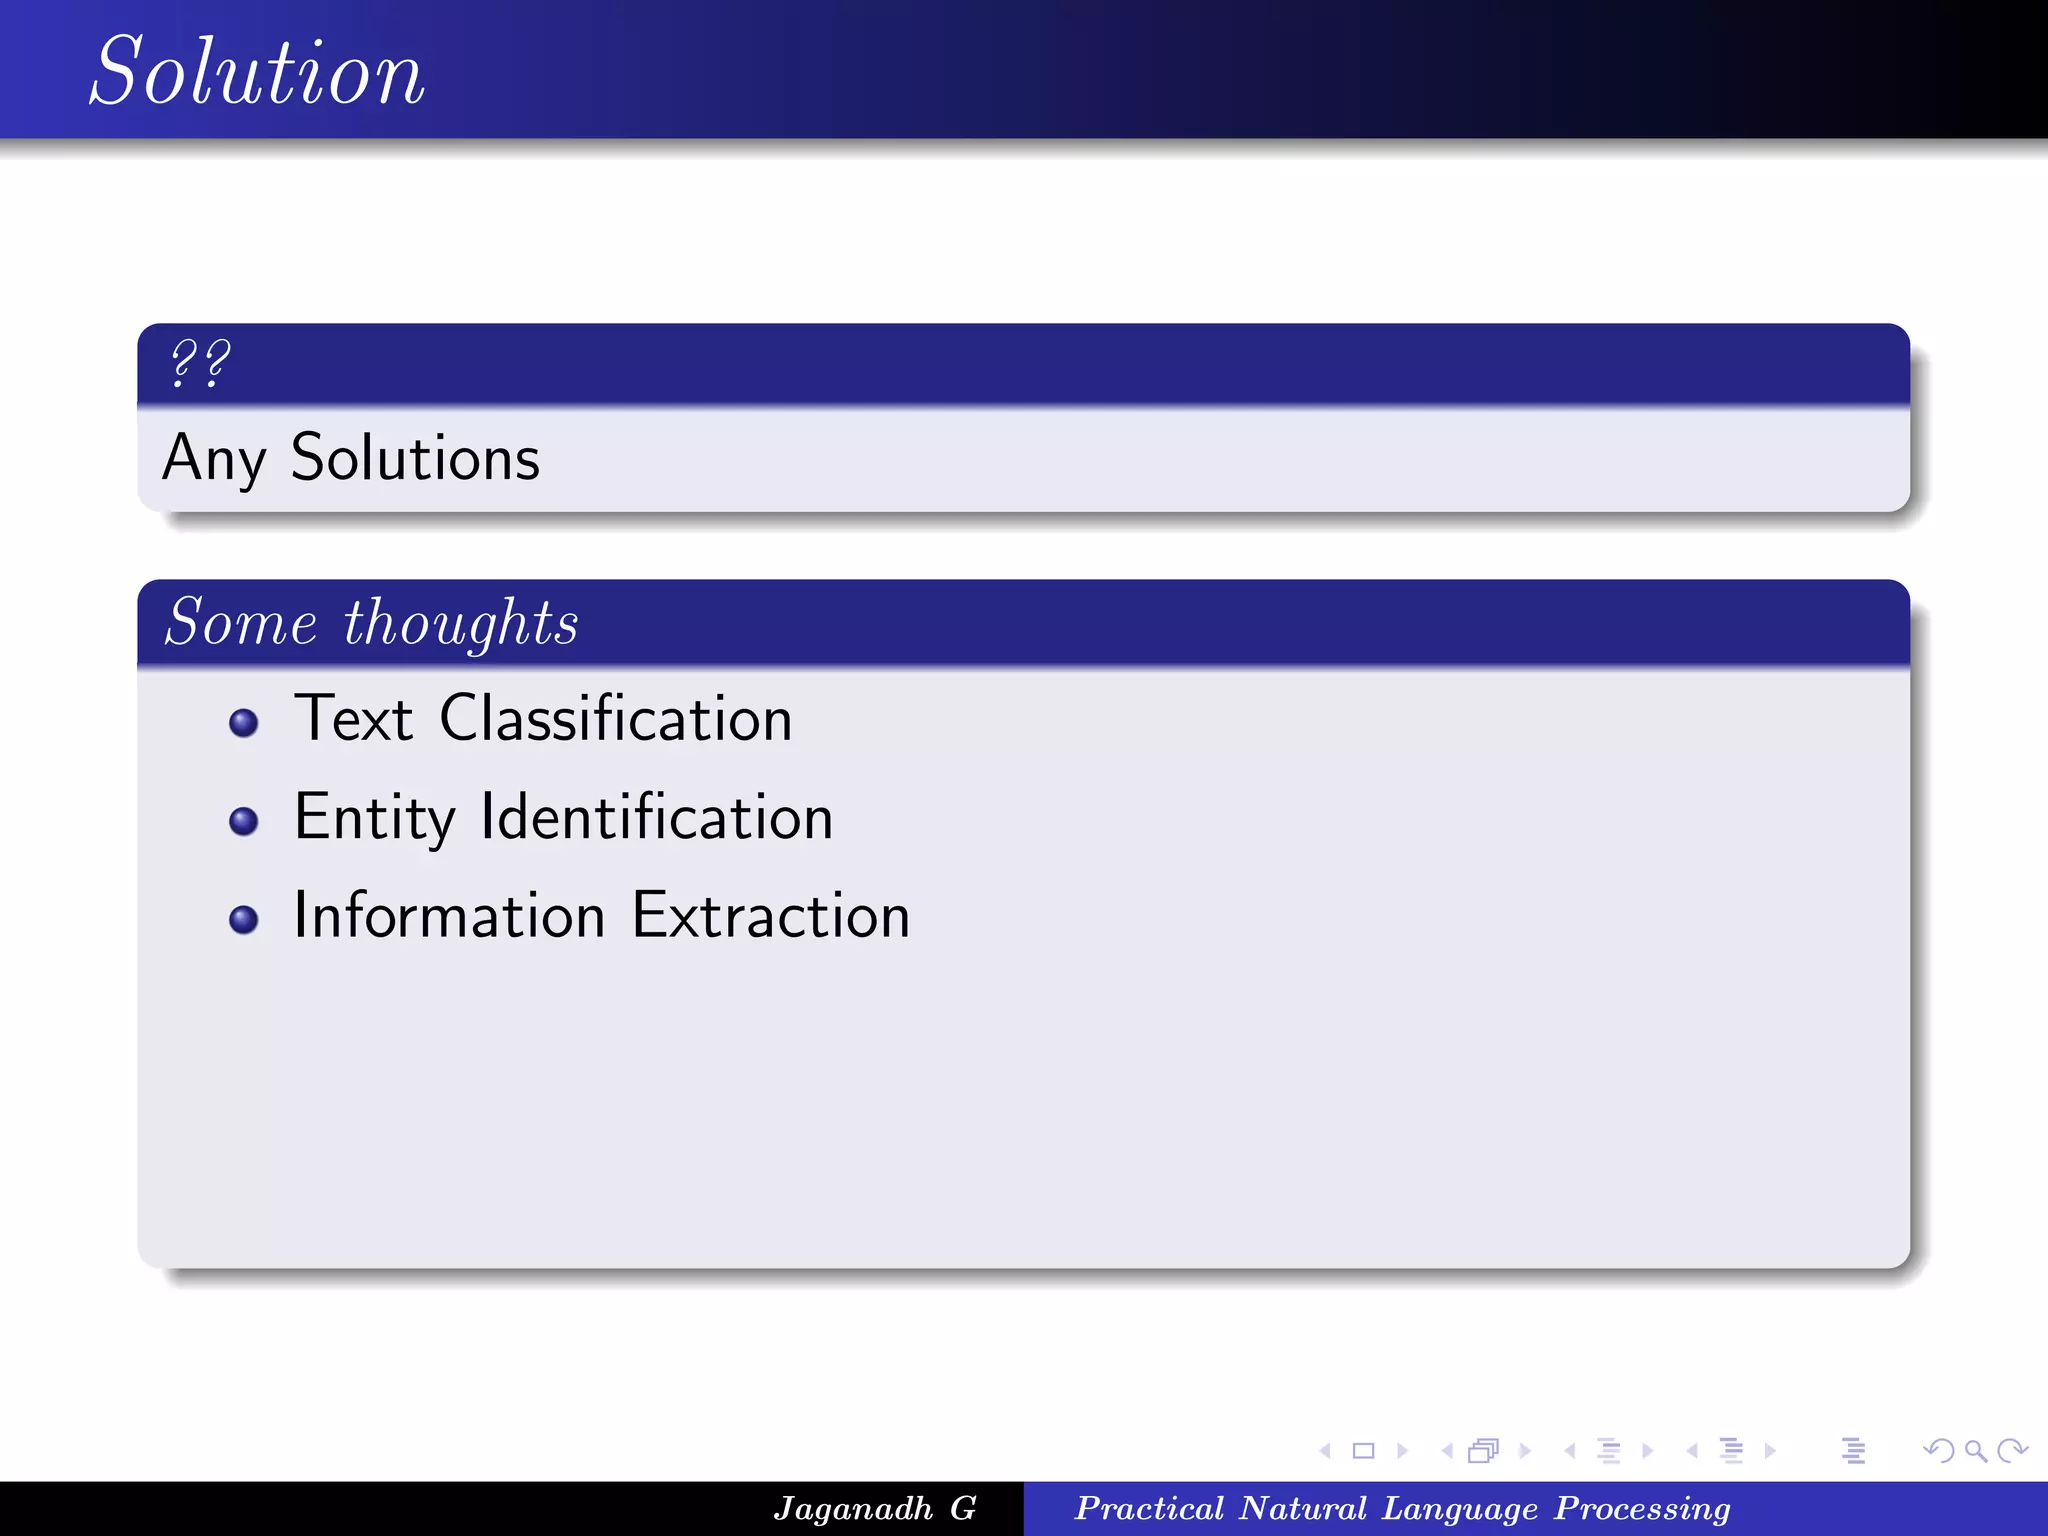Click the subsection navigation lines icon

tap(1609, 1450)
